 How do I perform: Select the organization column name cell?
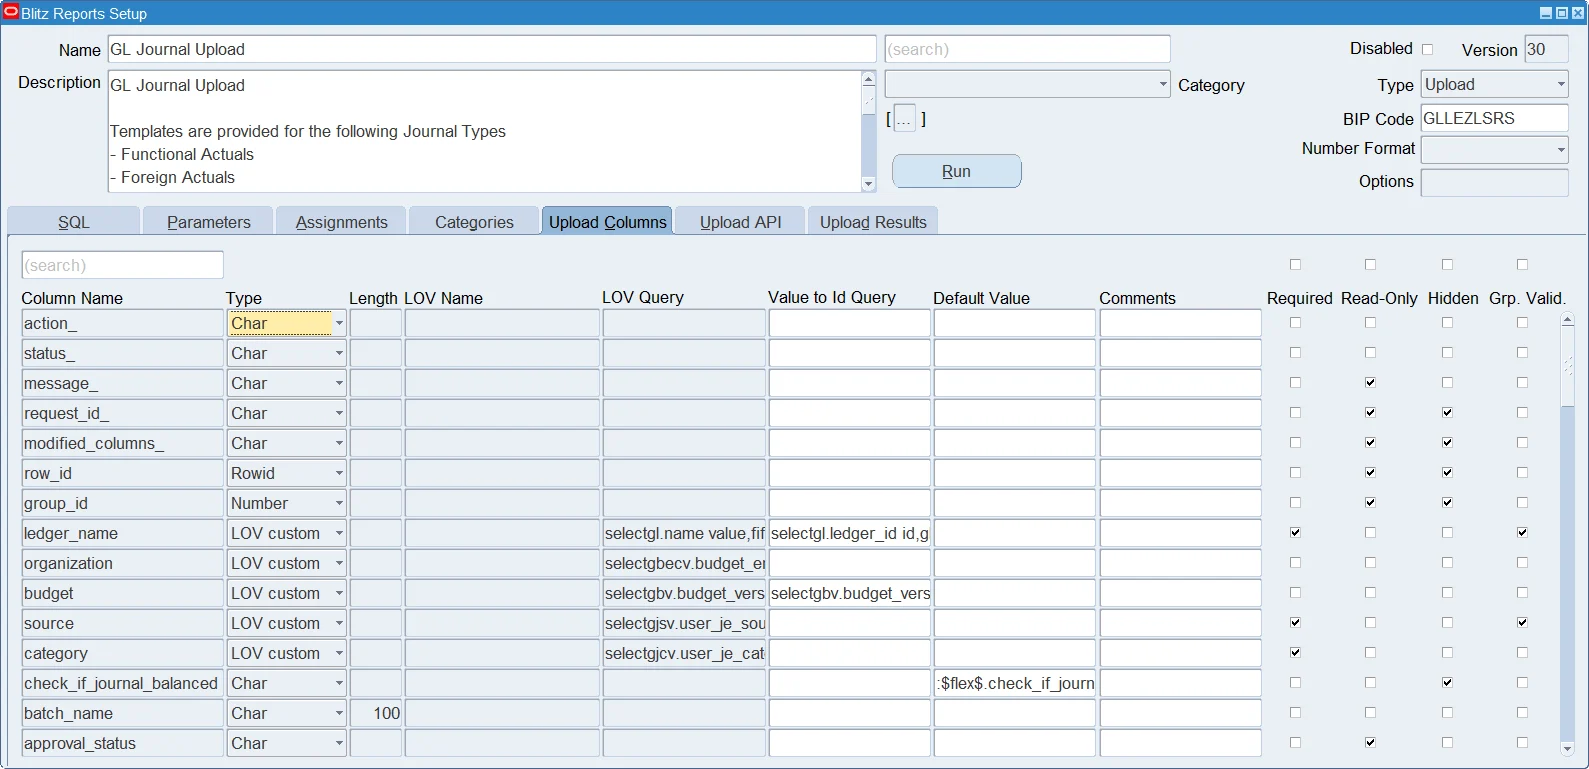pos(122,563)
